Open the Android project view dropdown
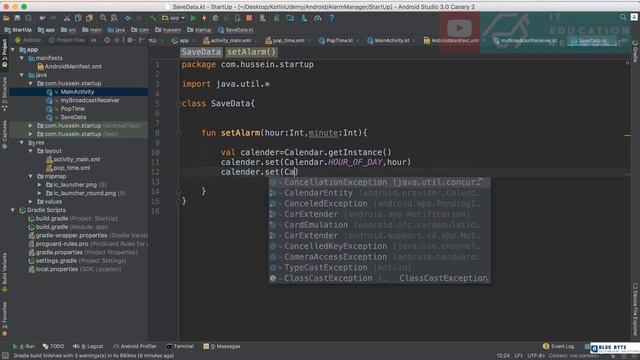640x360 pixels. (29, 40)
